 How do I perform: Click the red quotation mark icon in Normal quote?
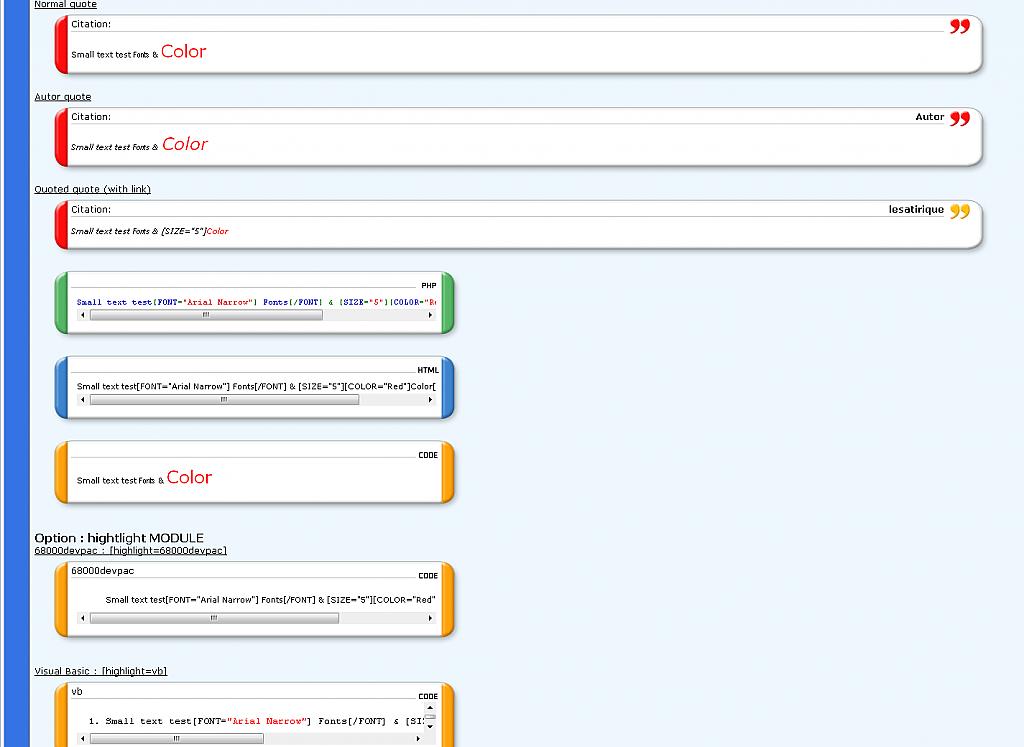(959, 27)
